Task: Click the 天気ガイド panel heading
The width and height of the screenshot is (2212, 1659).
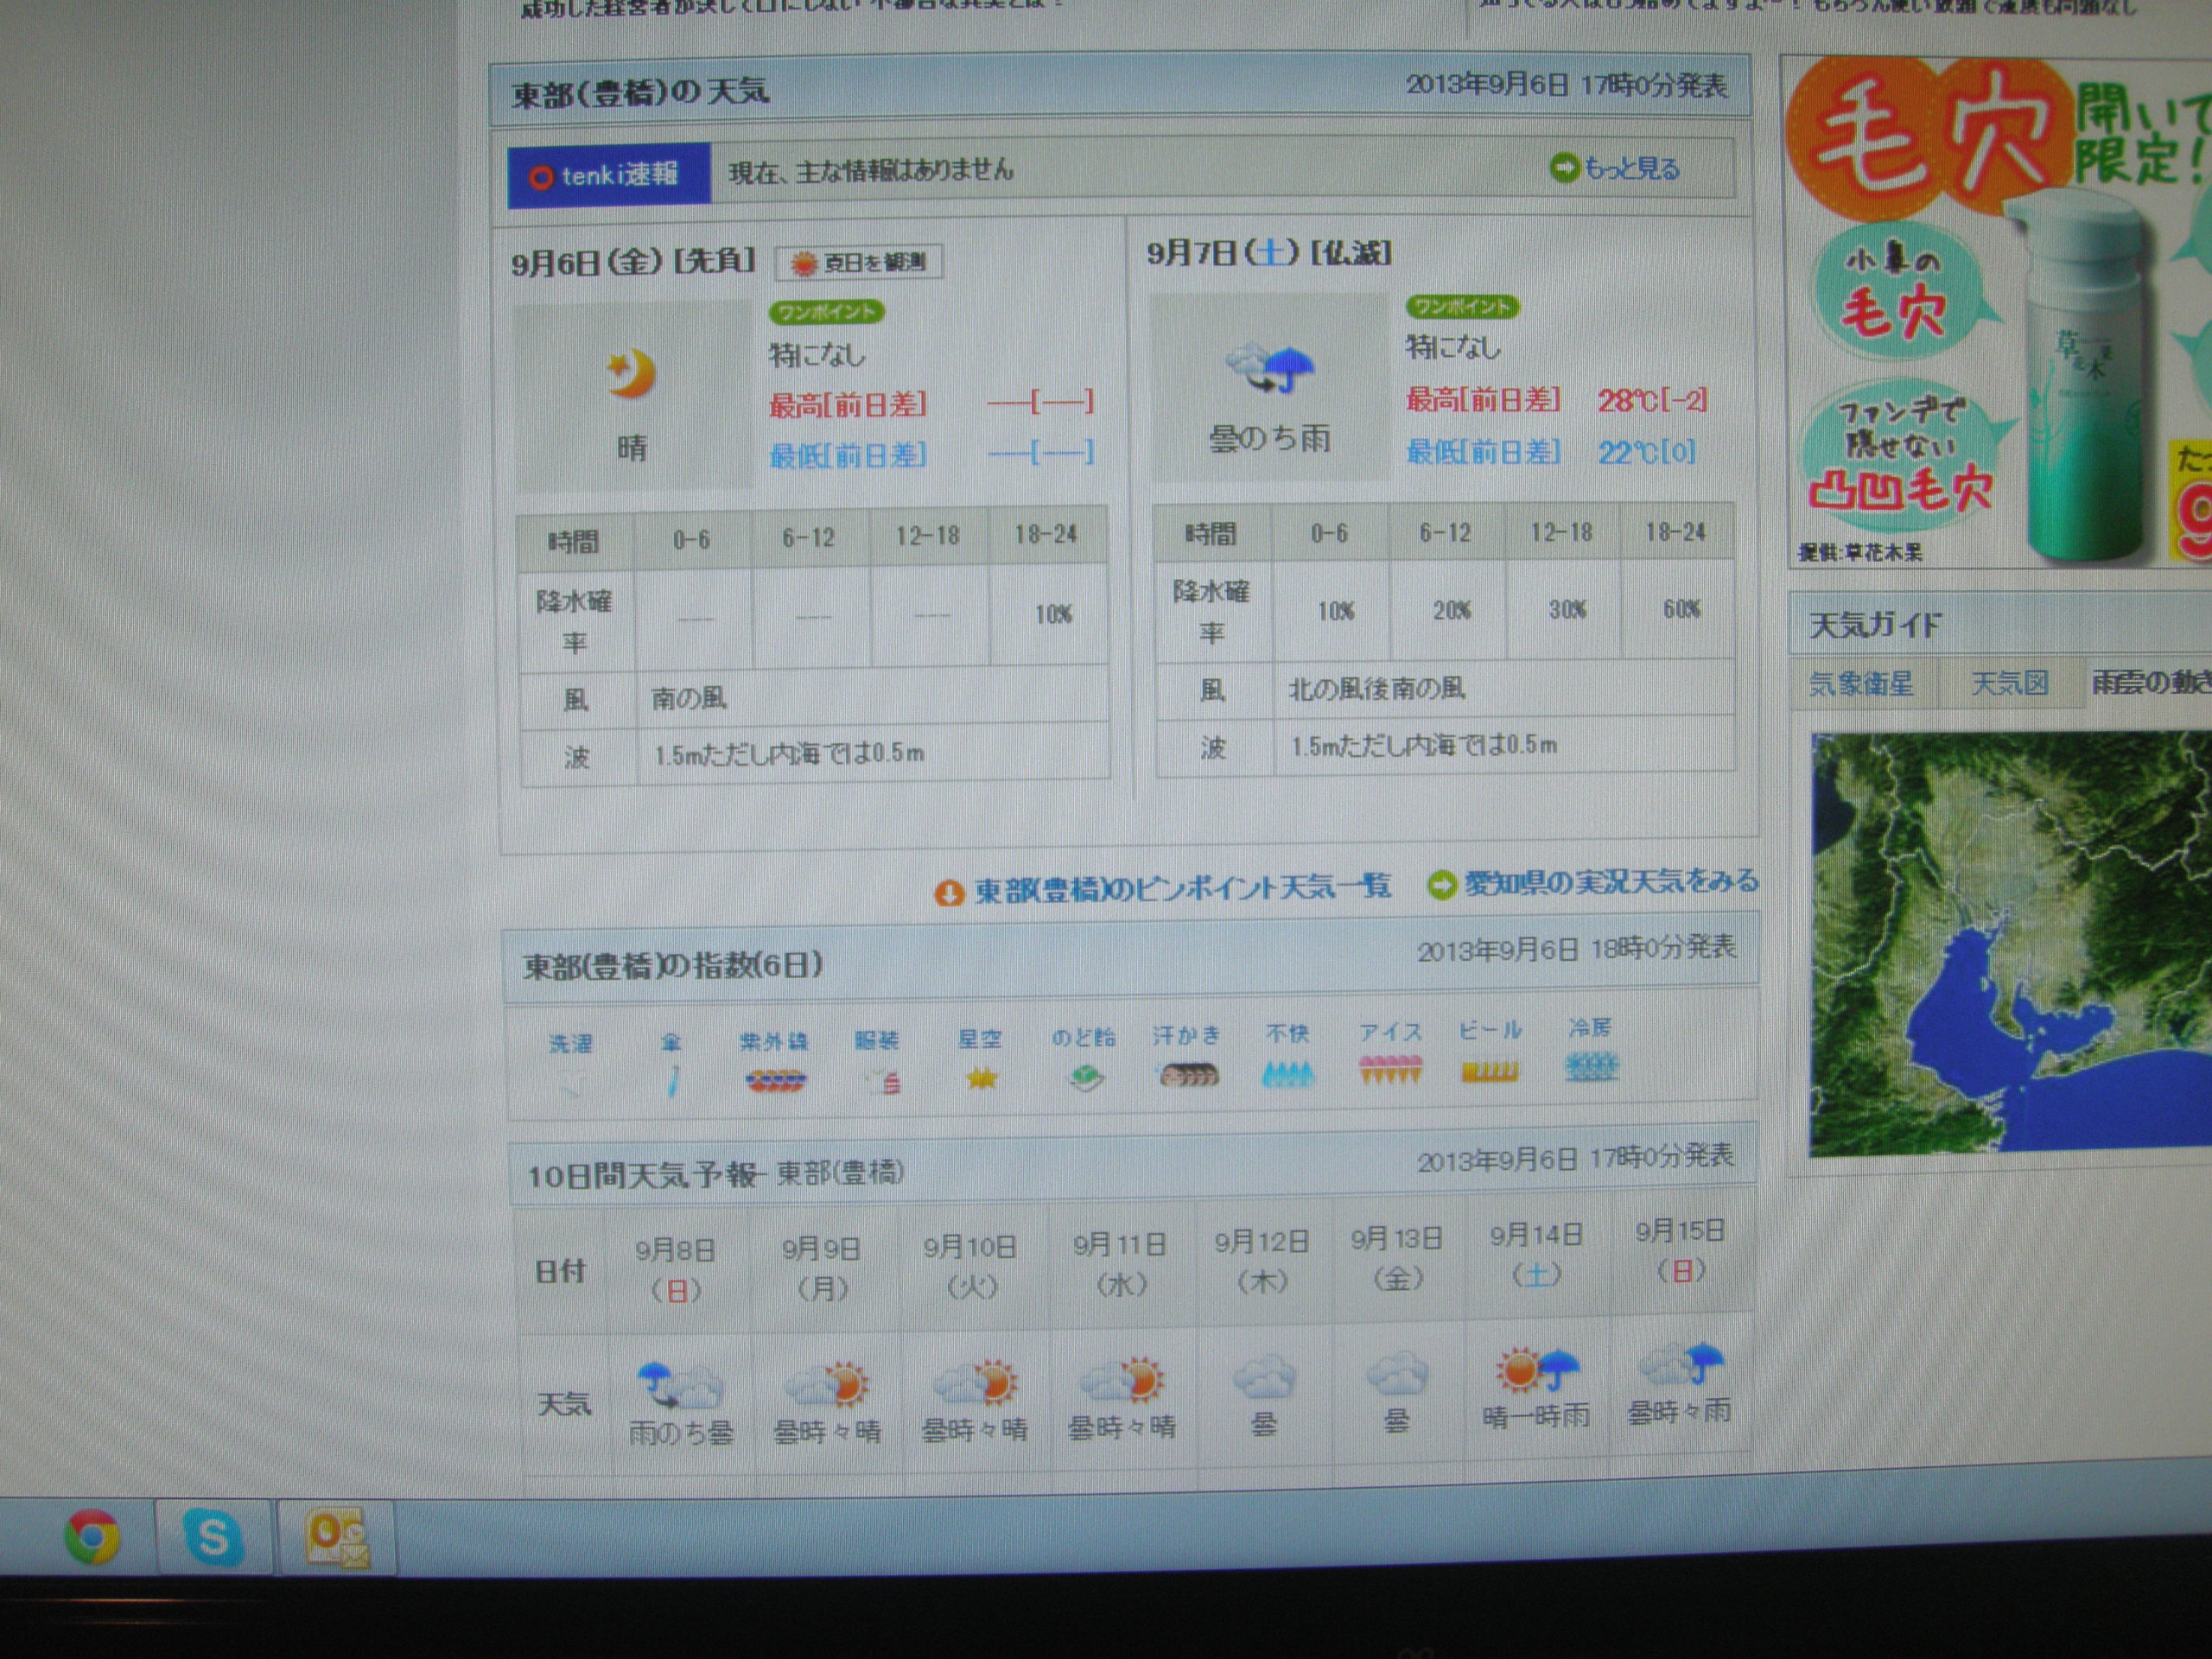Action: [x=1875, y=626]
